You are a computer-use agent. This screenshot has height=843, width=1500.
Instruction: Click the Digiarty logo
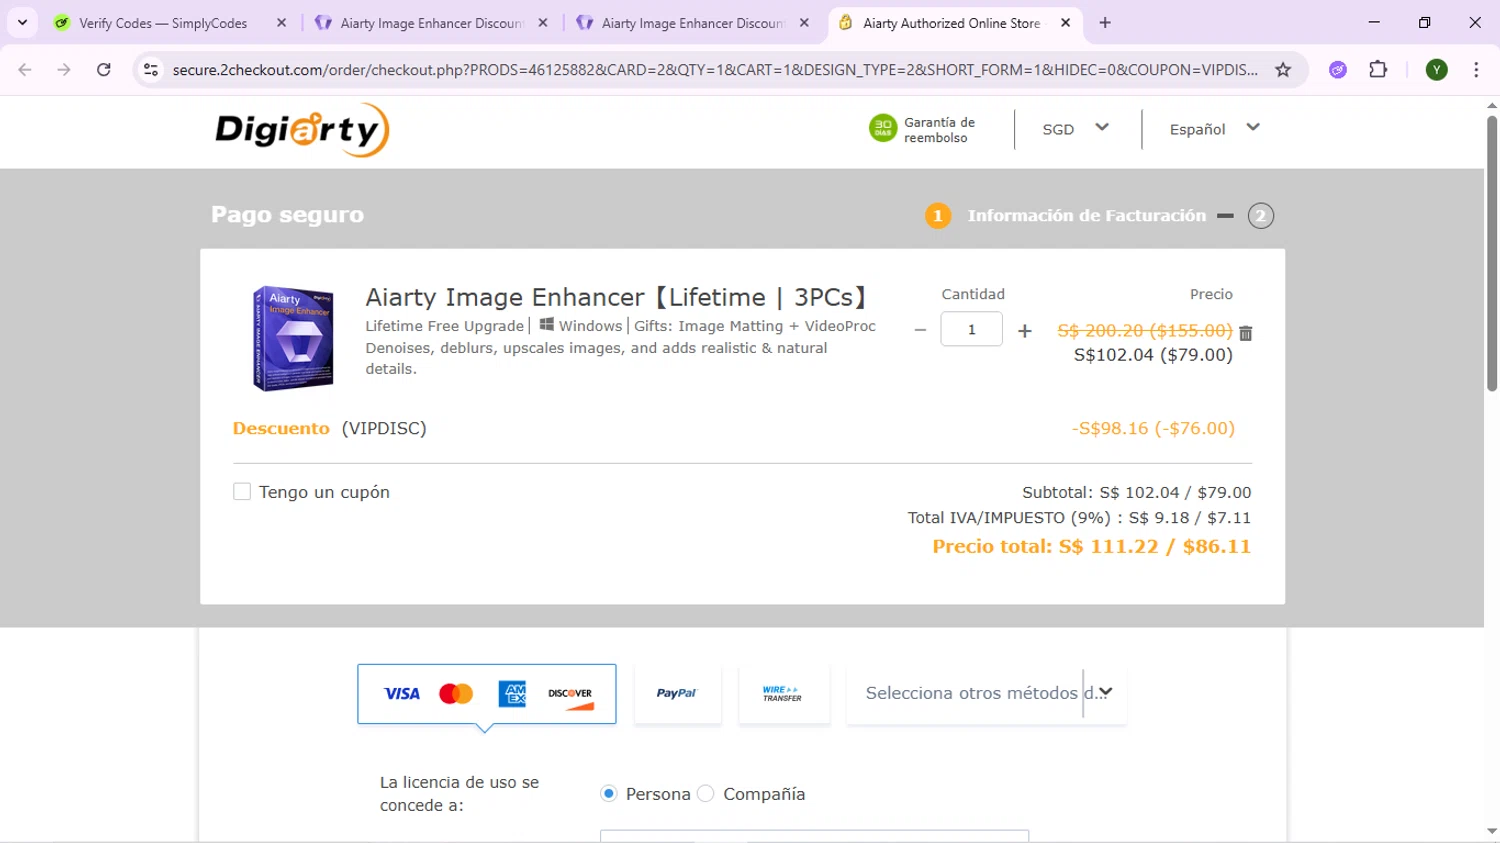(x=302, y=130)
